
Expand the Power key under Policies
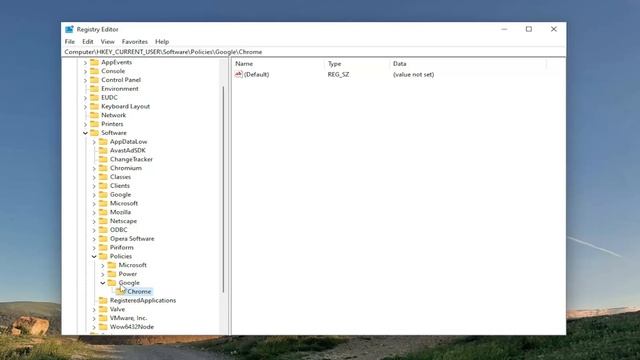[x=103, y=274]
